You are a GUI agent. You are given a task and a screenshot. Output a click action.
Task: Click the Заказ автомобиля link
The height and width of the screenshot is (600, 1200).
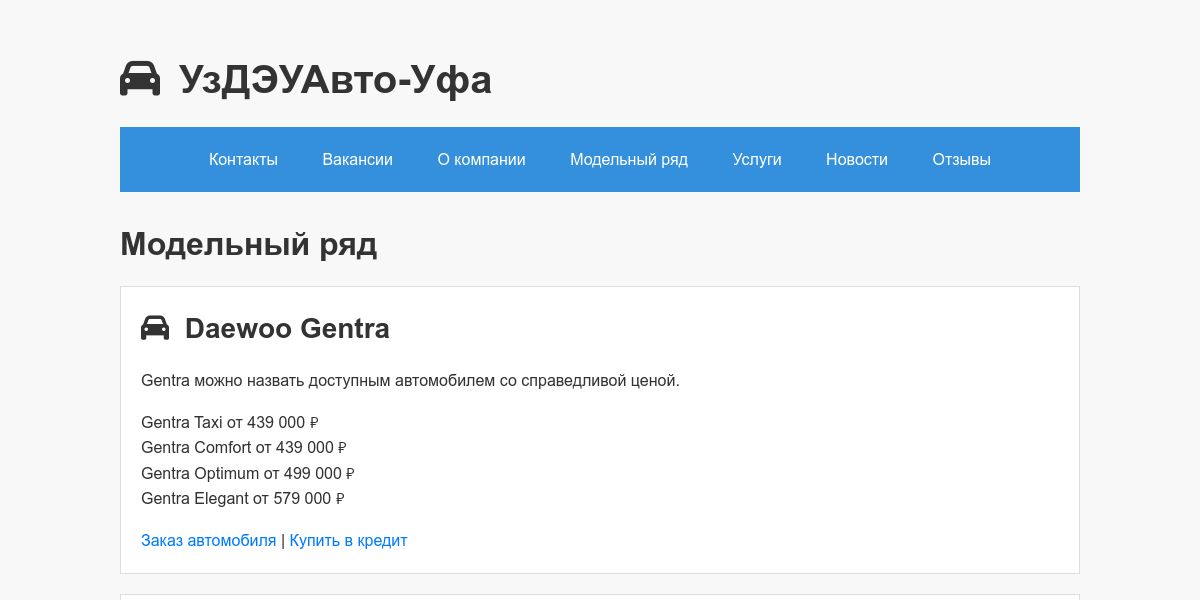(208, 541)
